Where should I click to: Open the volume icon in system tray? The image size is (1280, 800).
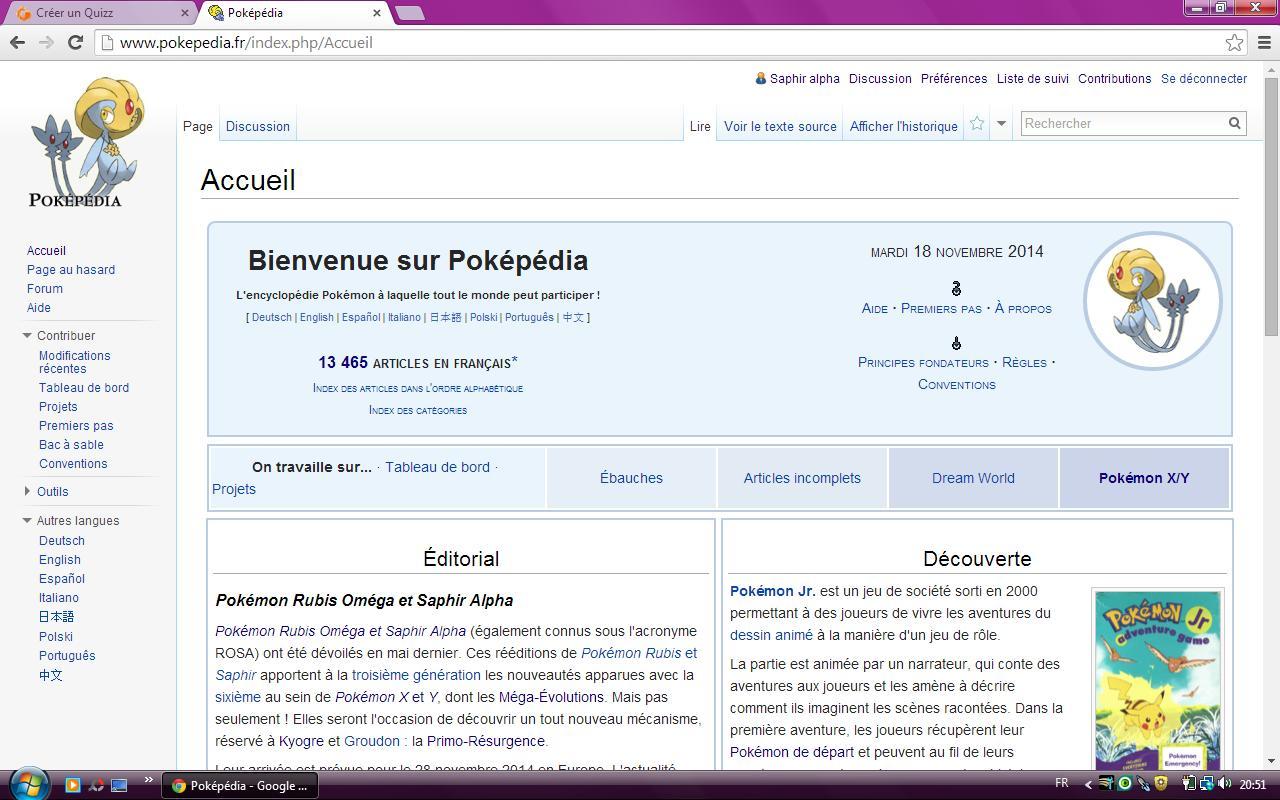tap(1225, 784)
